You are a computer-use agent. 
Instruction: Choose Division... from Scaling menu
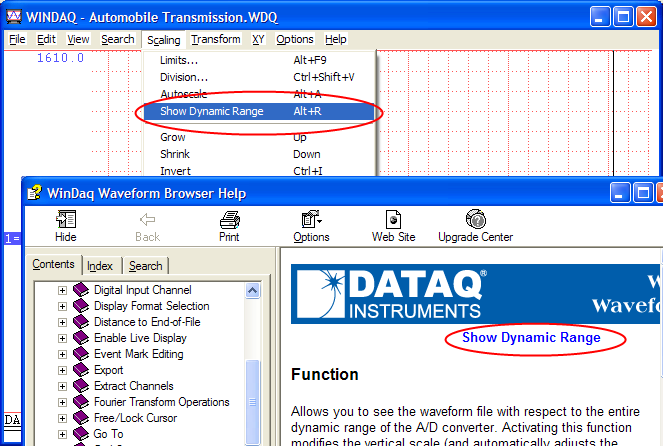pos(259,77)
